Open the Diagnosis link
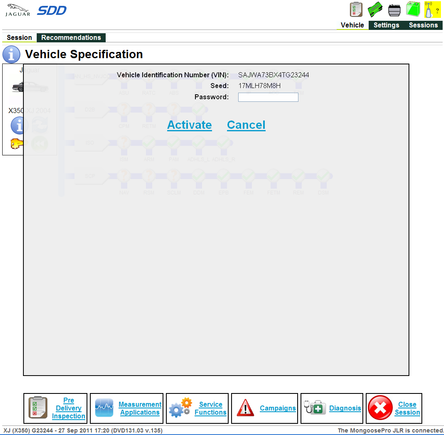Image resolution: width=444 pixels, height=435 pixels. (x=345, y=408)
